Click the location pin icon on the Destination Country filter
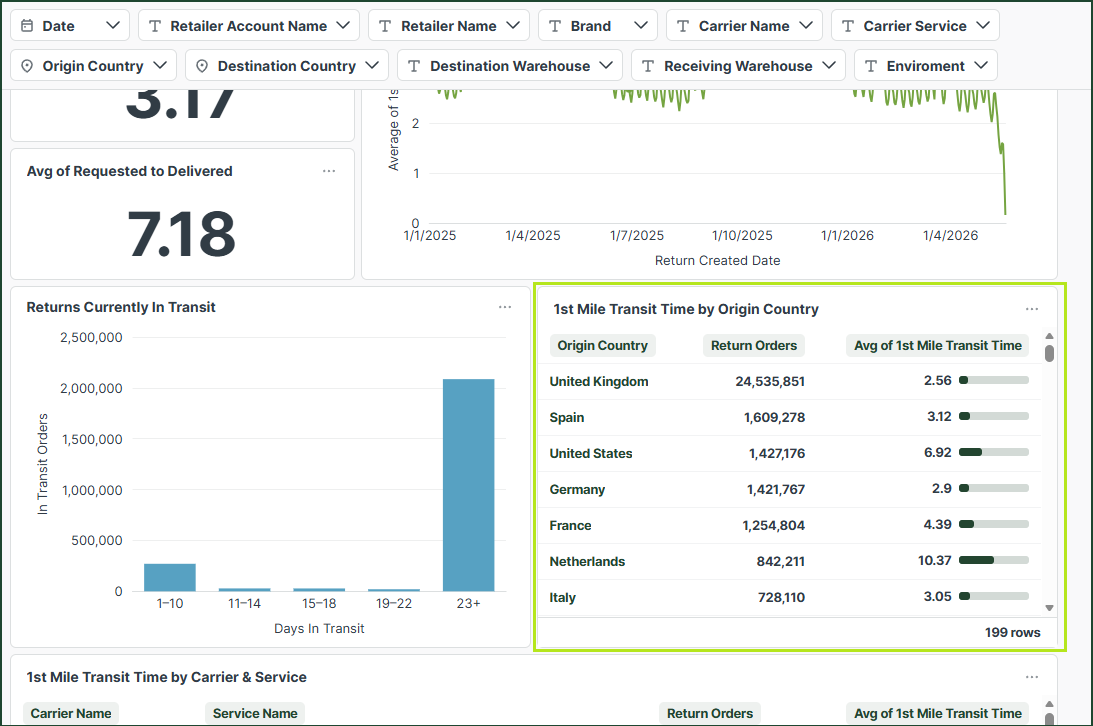This screenshot has height=726, width=1093. (202, 66)
